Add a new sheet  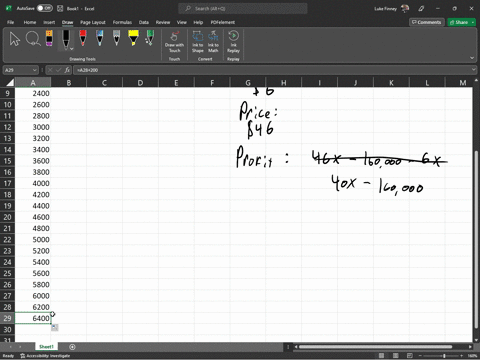(x=72, y=347)
